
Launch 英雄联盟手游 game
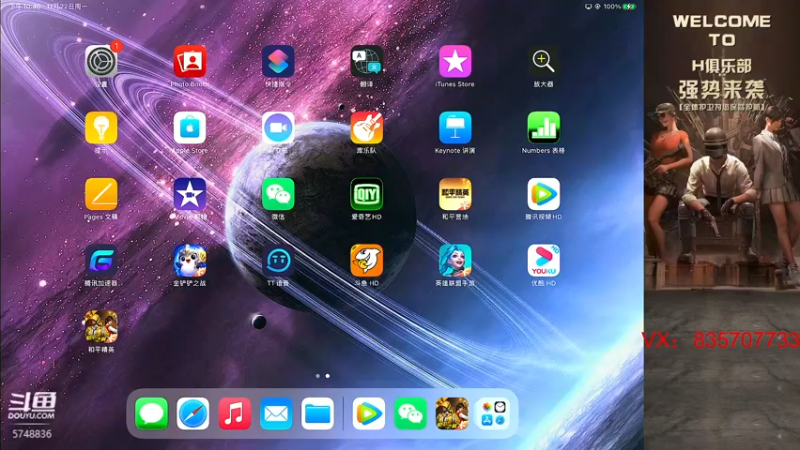point(455,260)
